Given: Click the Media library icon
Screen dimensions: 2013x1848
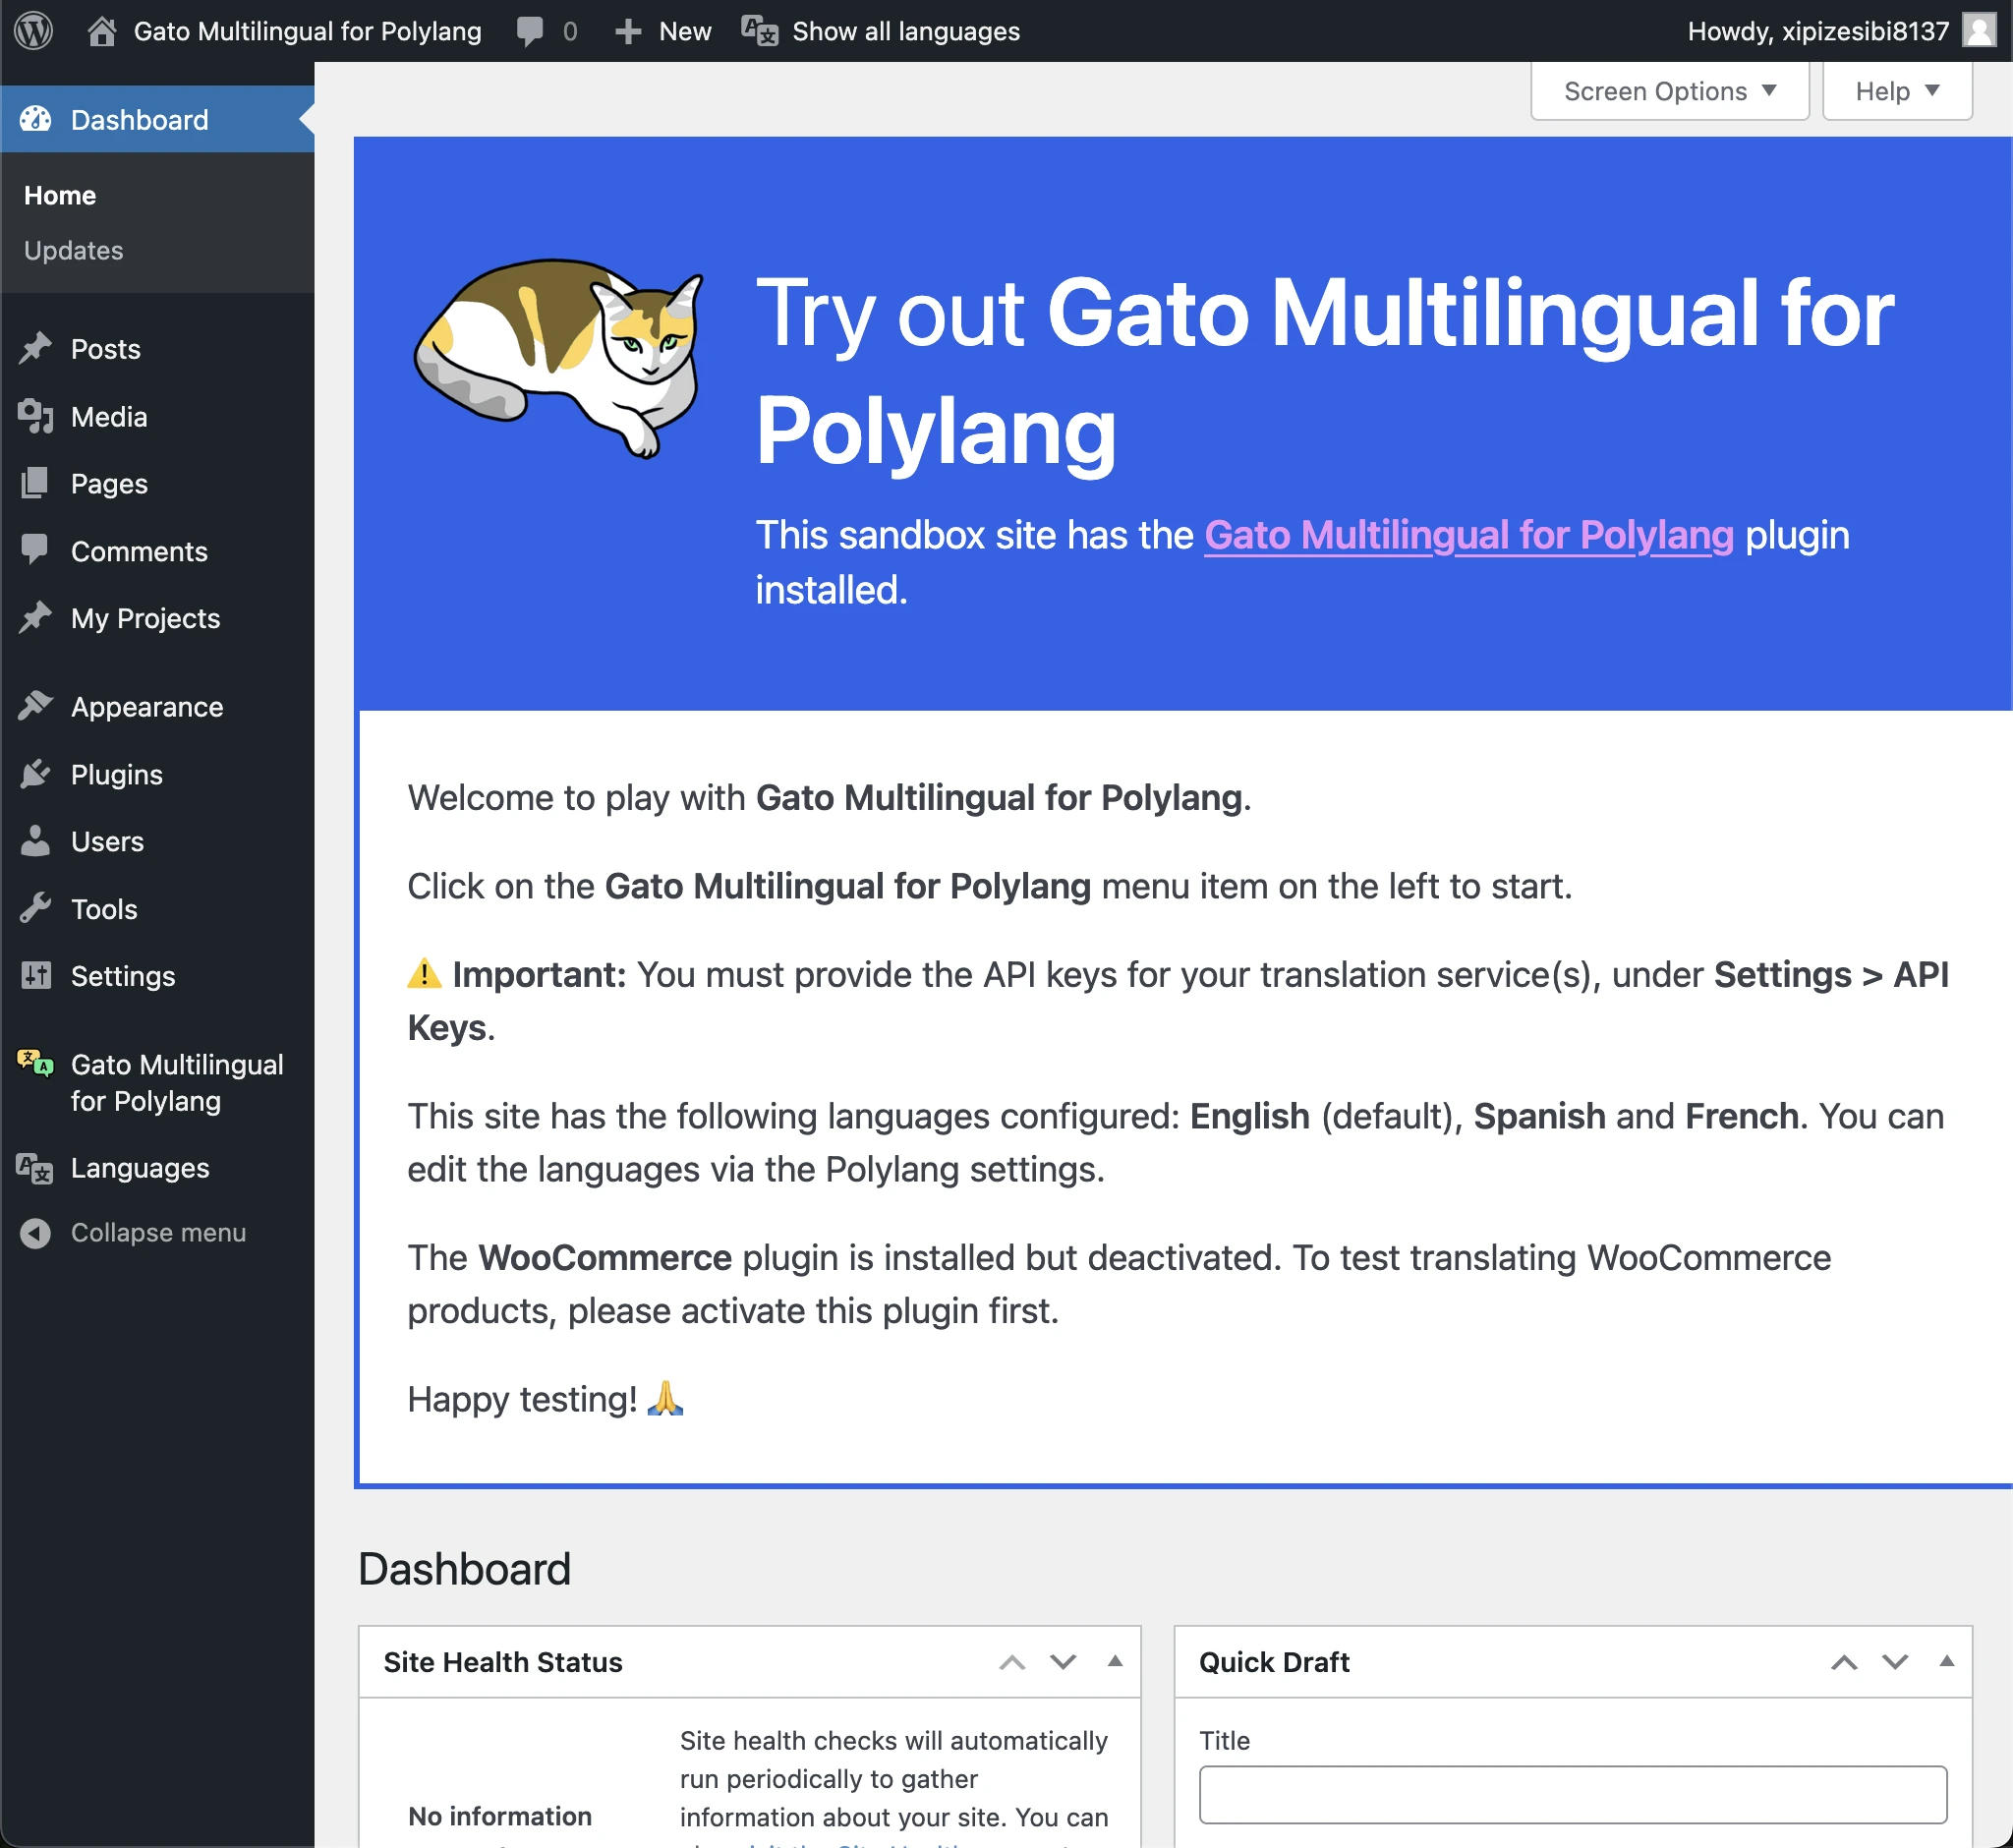Looking at the screenshot, I should tap(35, 416).
